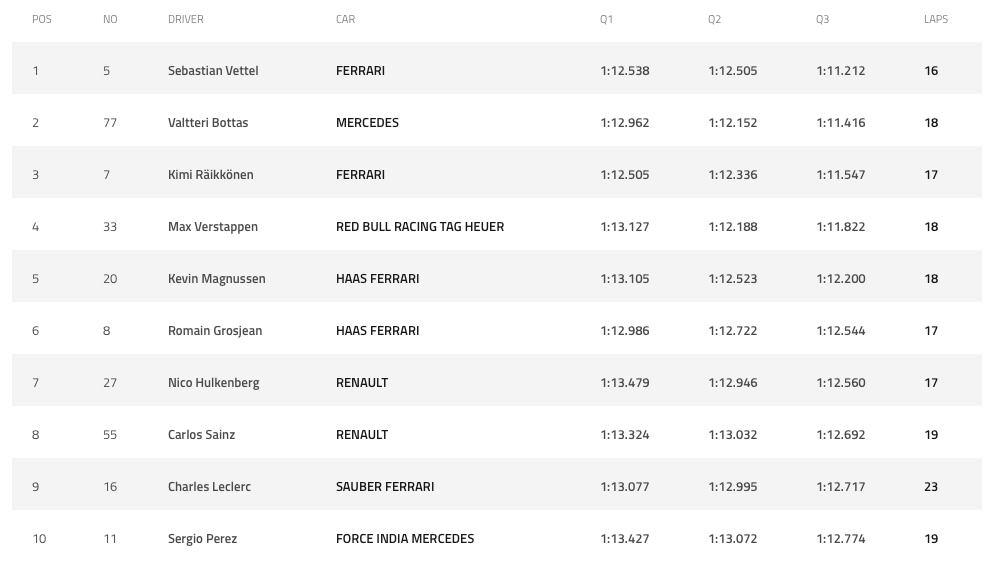Open Romain Grosjean driver entry
994x562 pixels.
click(215, 331)
